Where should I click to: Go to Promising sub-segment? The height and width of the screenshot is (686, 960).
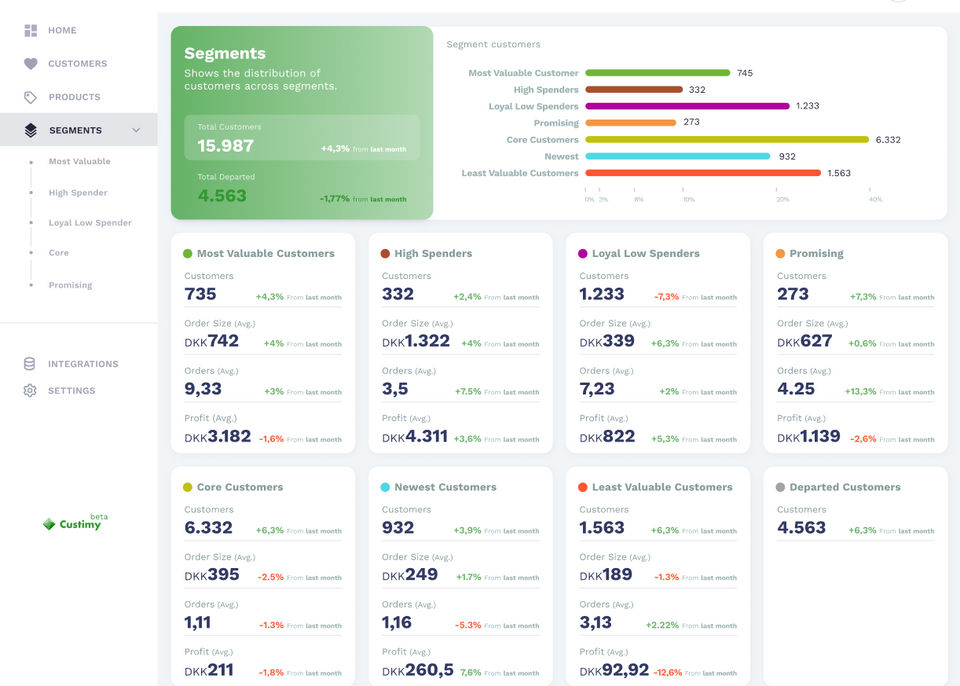[x=70, y=285]
